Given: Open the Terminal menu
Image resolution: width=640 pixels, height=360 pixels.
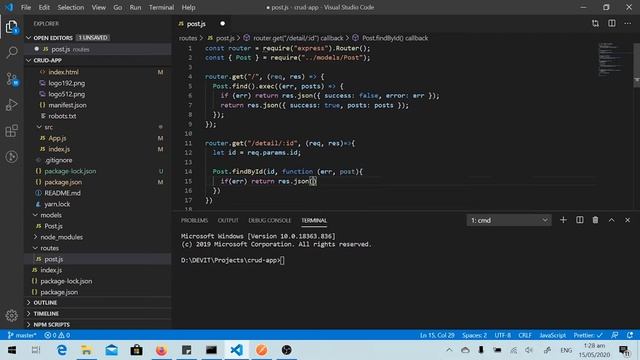Looking at the screenshot, I should click(x=161, y=7).
